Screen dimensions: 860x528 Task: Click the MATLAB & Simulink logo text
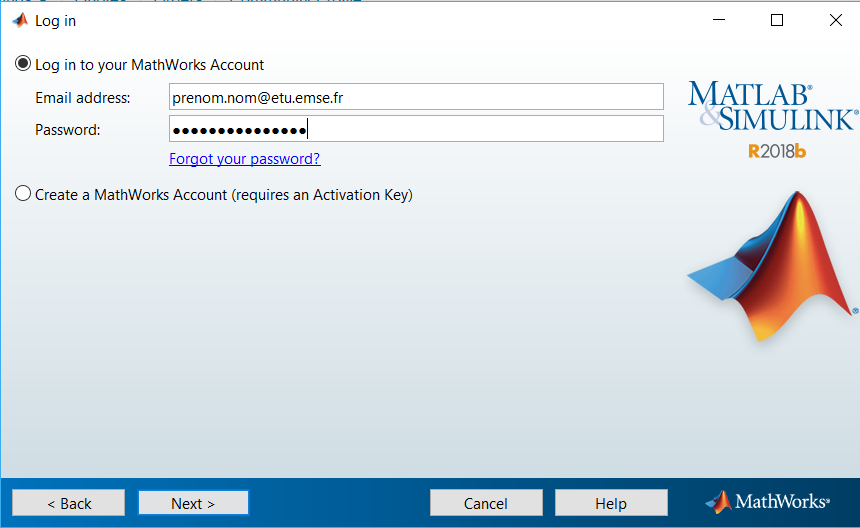click(x=772, y=107)
